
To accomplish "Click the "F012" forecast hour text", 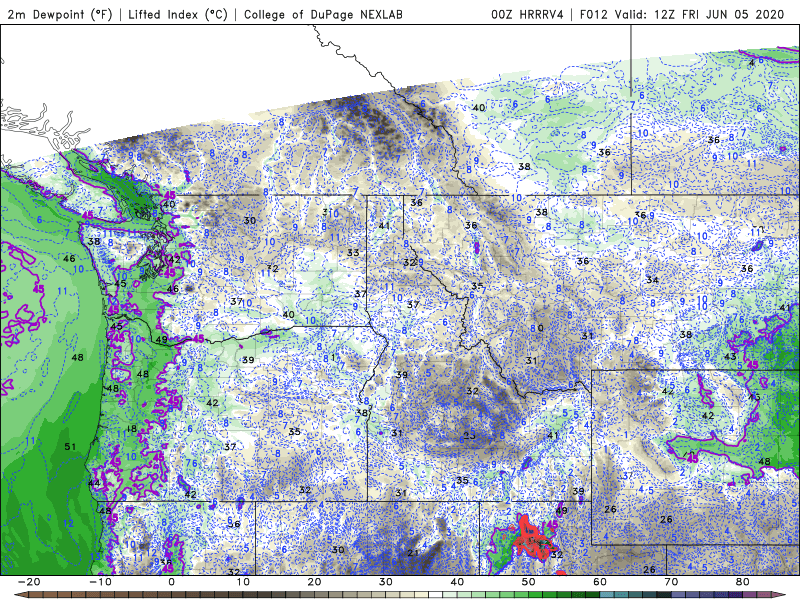I will (593, 14).
